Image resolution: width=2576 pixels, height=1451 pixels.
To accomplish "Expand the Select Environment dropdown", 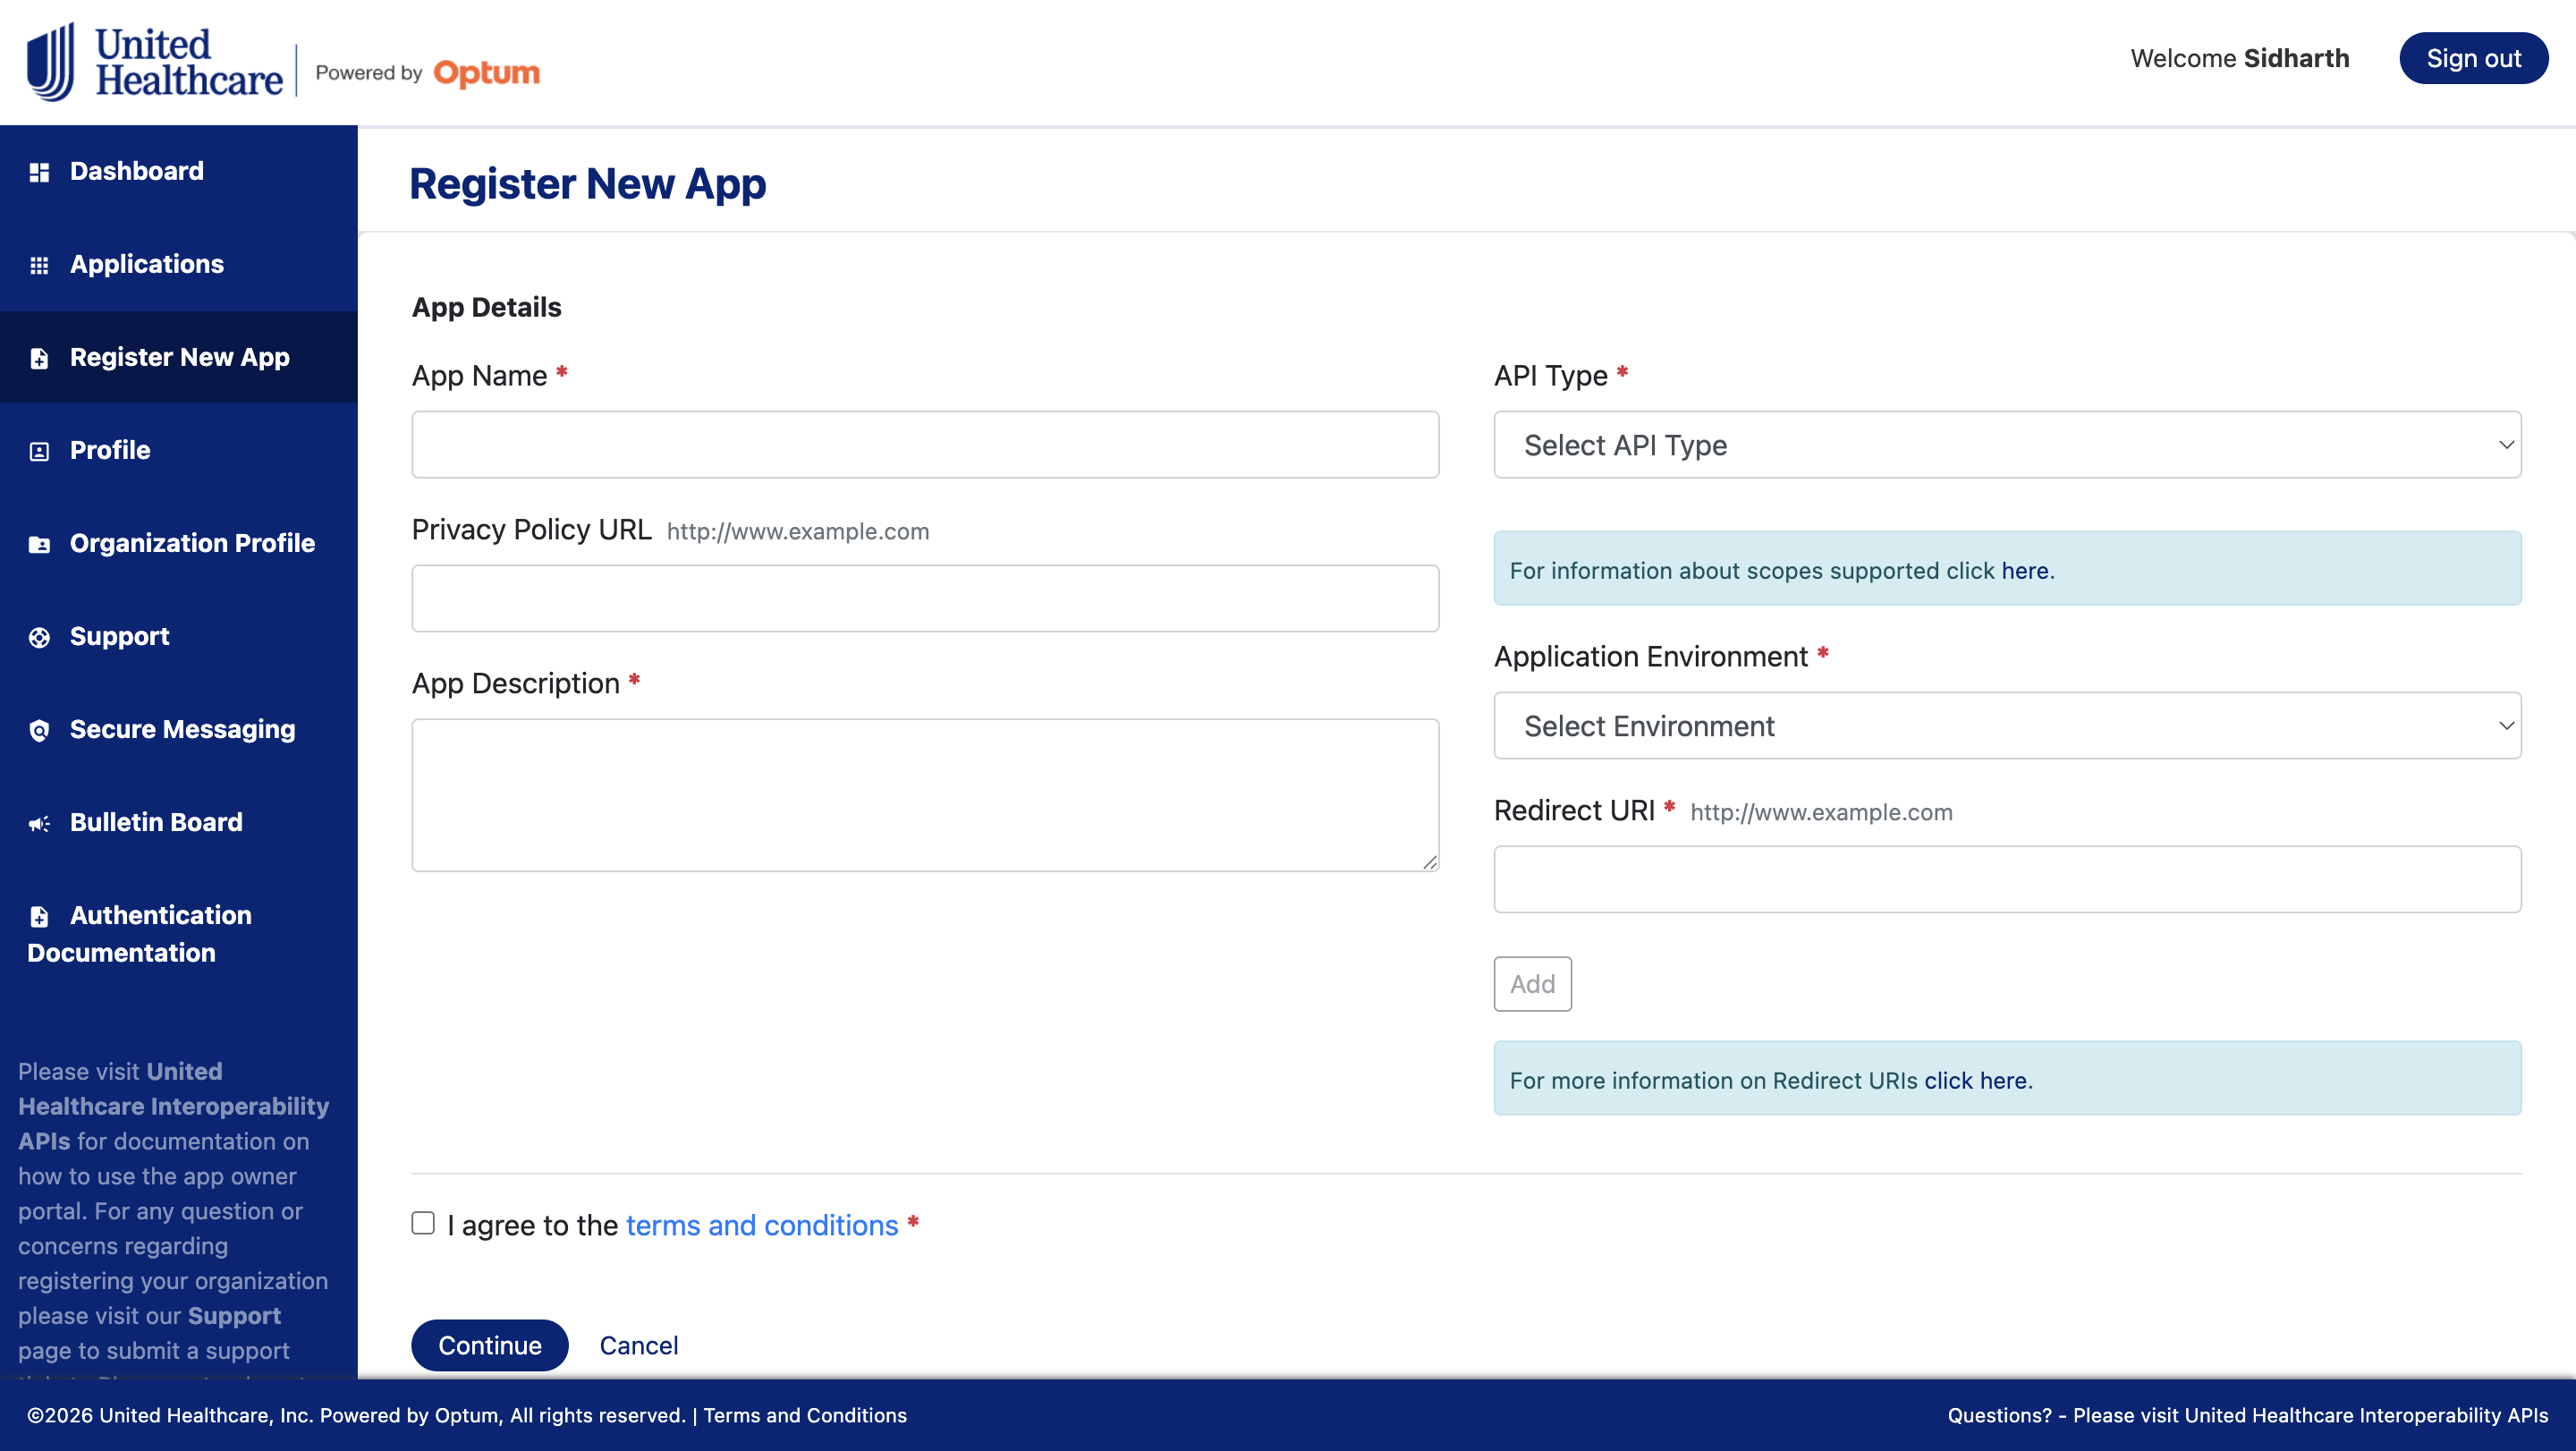I will tap(2007, 725).
